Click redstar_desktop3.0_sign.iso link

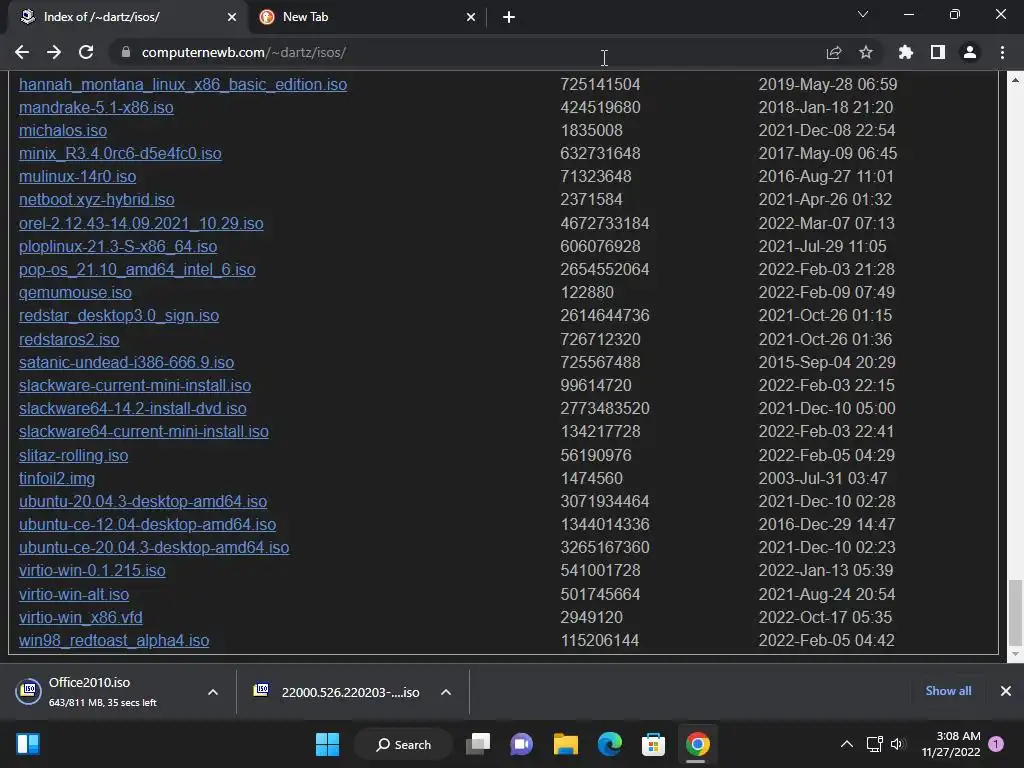119,315
